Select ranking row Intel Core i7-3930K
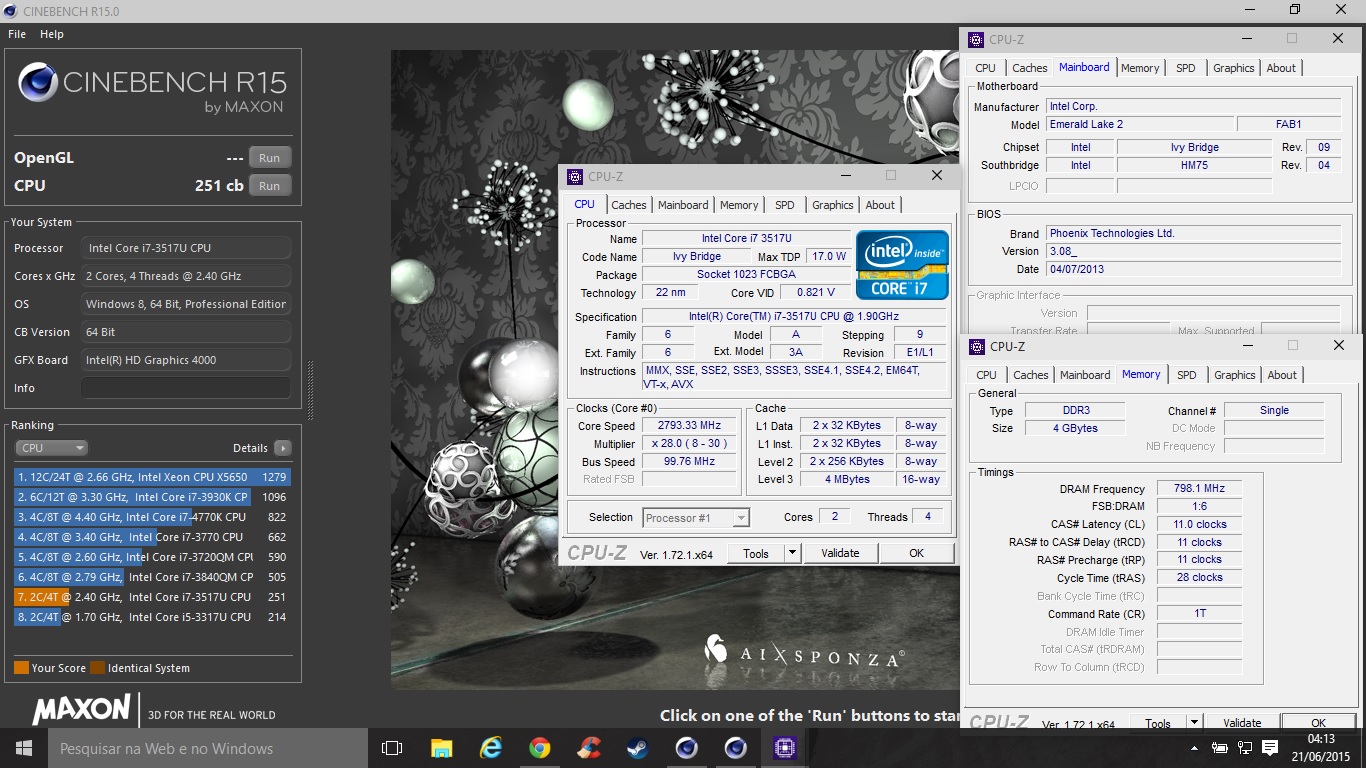The height and width of the screenshot is (768, 1366). tap(153, 497)
